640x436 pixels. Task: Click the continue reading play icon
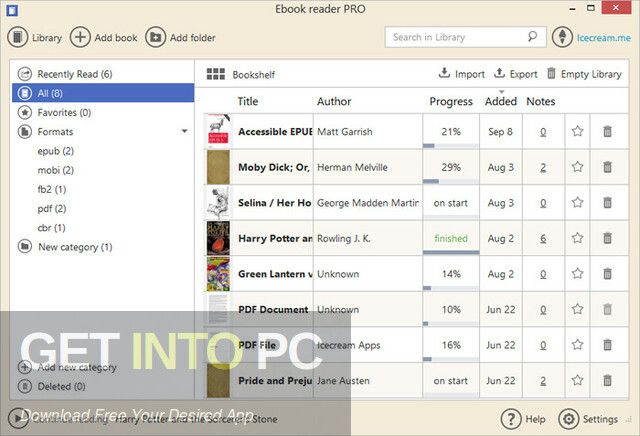point(18,418)
